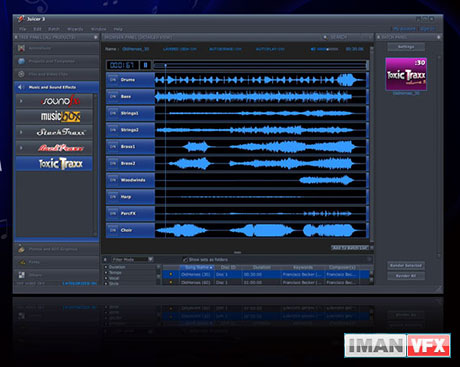Sort by the Duration column header
This screenshot has width=460, height=367.
262,267
